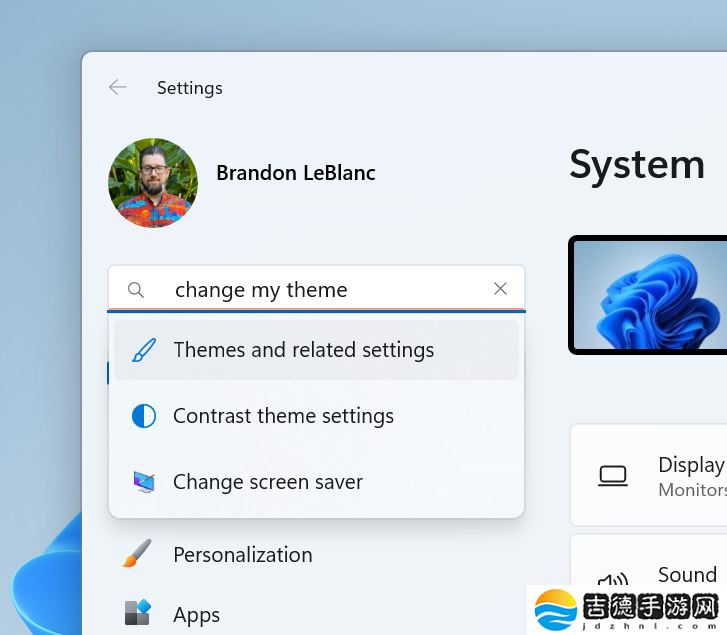Select the desktop wallpaper preview thumbnail
This screenshot has height=635, width=727.
(x=649, y=295)
